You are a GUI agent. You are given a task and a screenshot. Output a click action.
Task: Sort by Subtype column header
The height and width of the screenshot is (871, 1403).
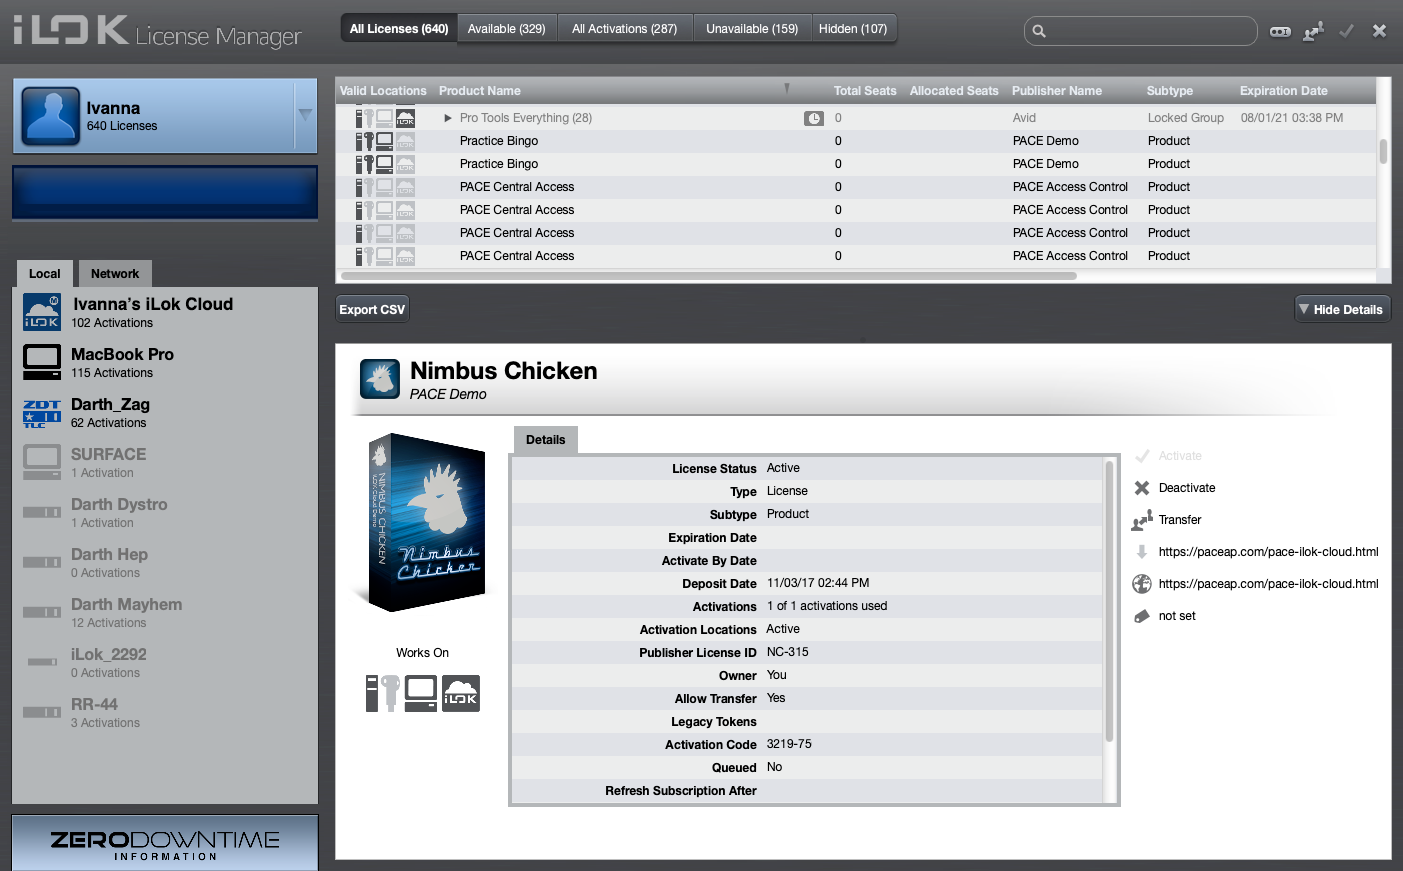point(1170,90)
